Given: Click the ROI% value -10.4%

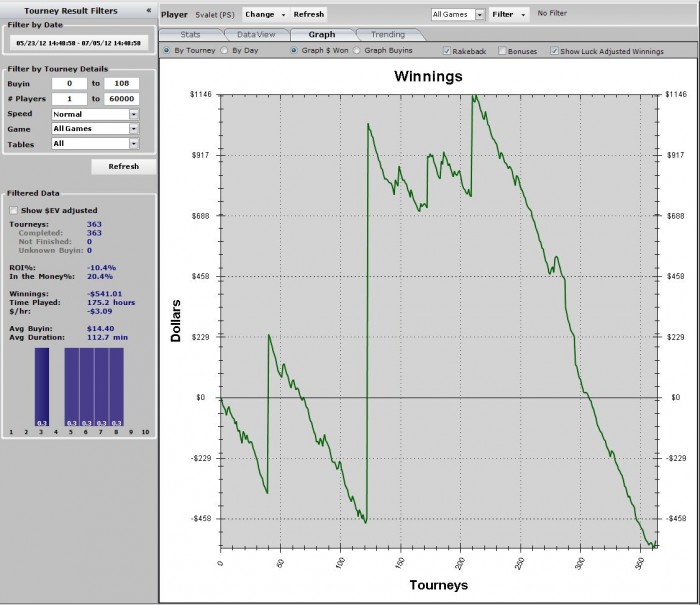Looking at the screenshot, I should click(101, 268).
